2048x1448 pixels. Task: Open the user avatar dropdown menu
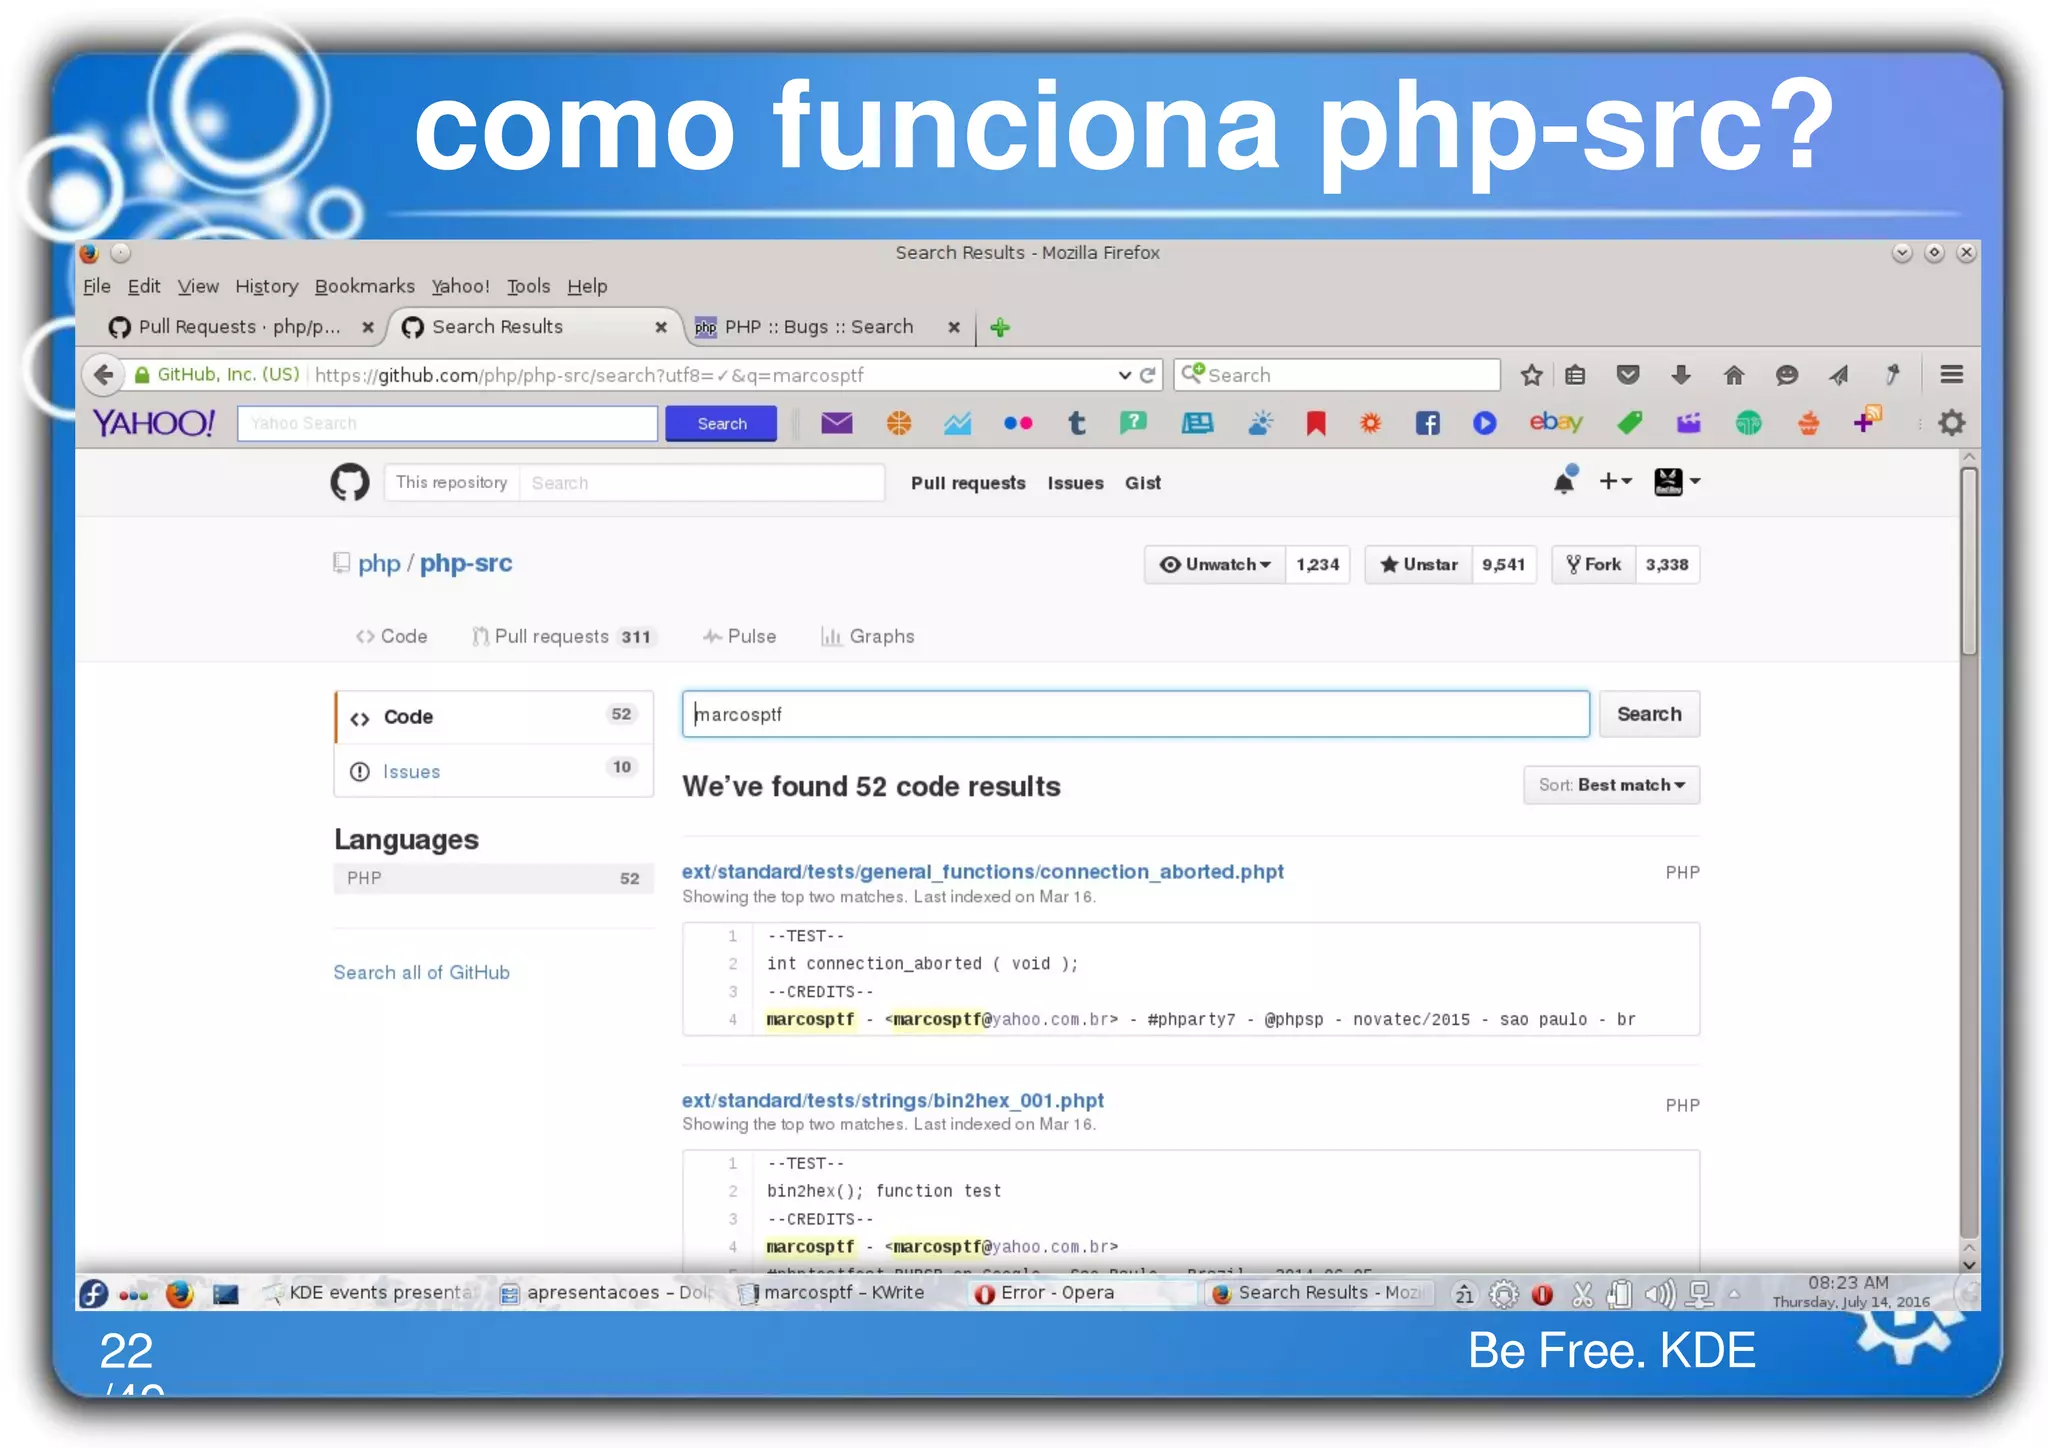(1677, 481)
